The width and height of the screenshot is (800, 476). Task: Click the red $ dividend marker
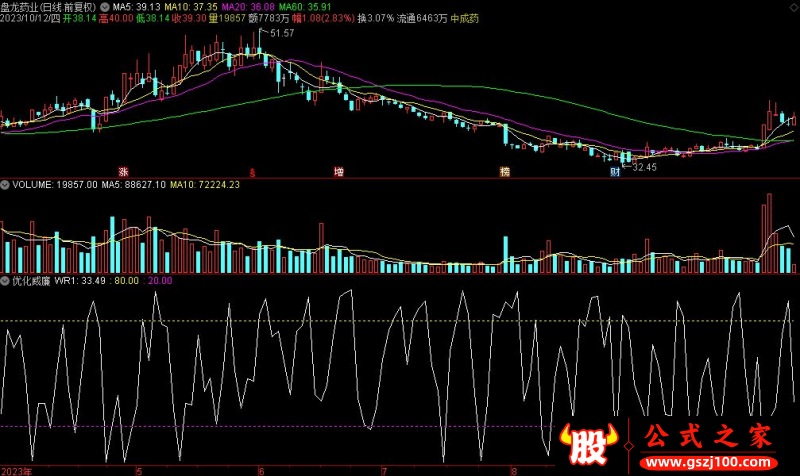pos(252,172)
